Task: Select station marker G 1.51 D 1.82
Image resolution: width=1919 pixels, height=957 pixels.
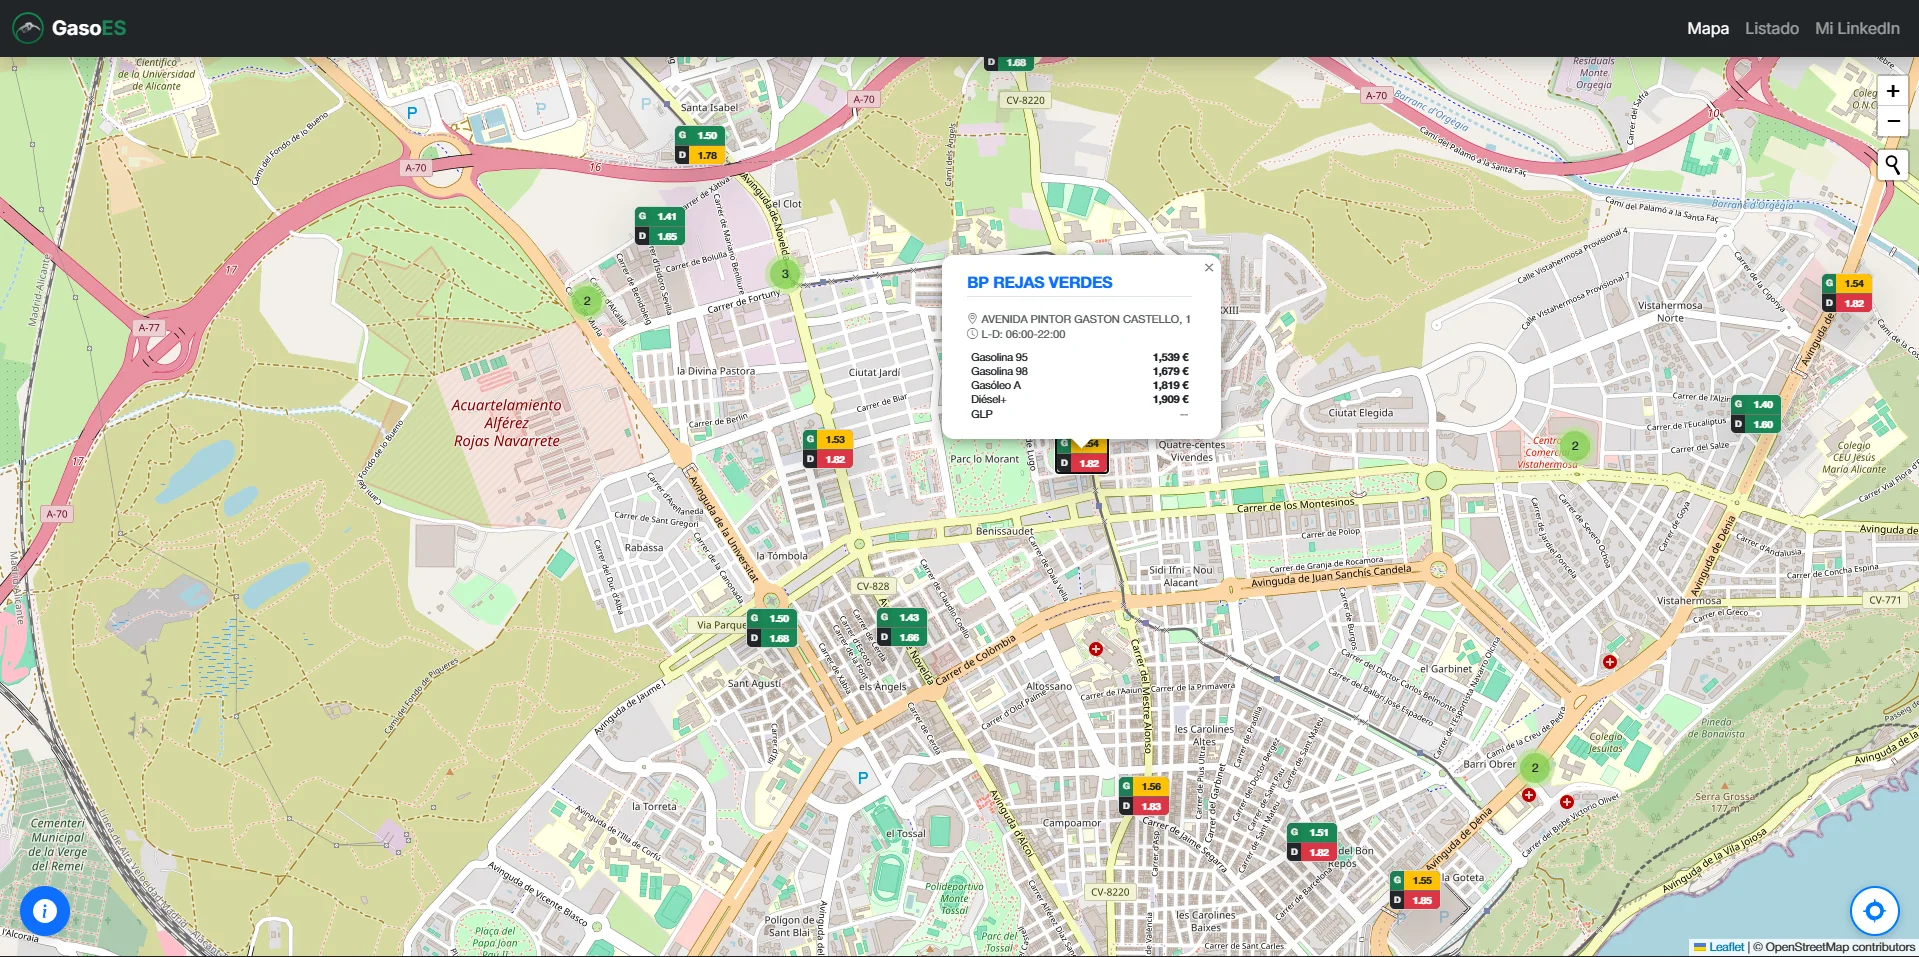Action: pyautogui.click(x=1311, y=842)
